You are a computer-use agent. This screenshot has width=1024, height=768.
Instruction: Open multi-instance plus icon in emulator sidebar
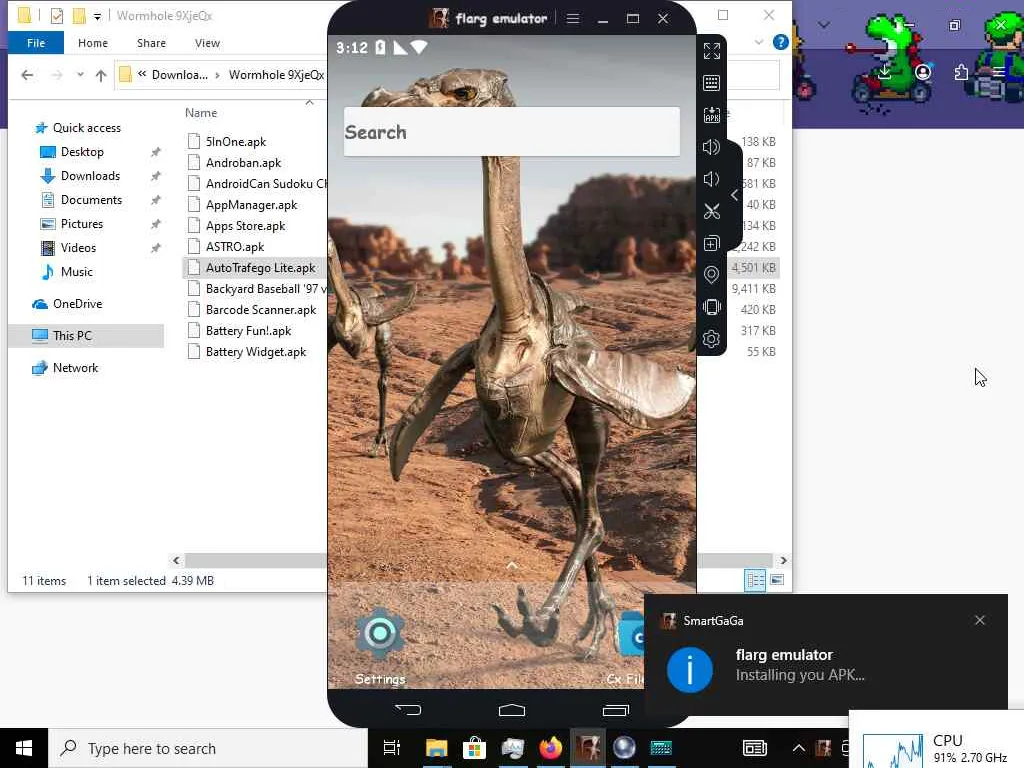(x=711, y=243)
